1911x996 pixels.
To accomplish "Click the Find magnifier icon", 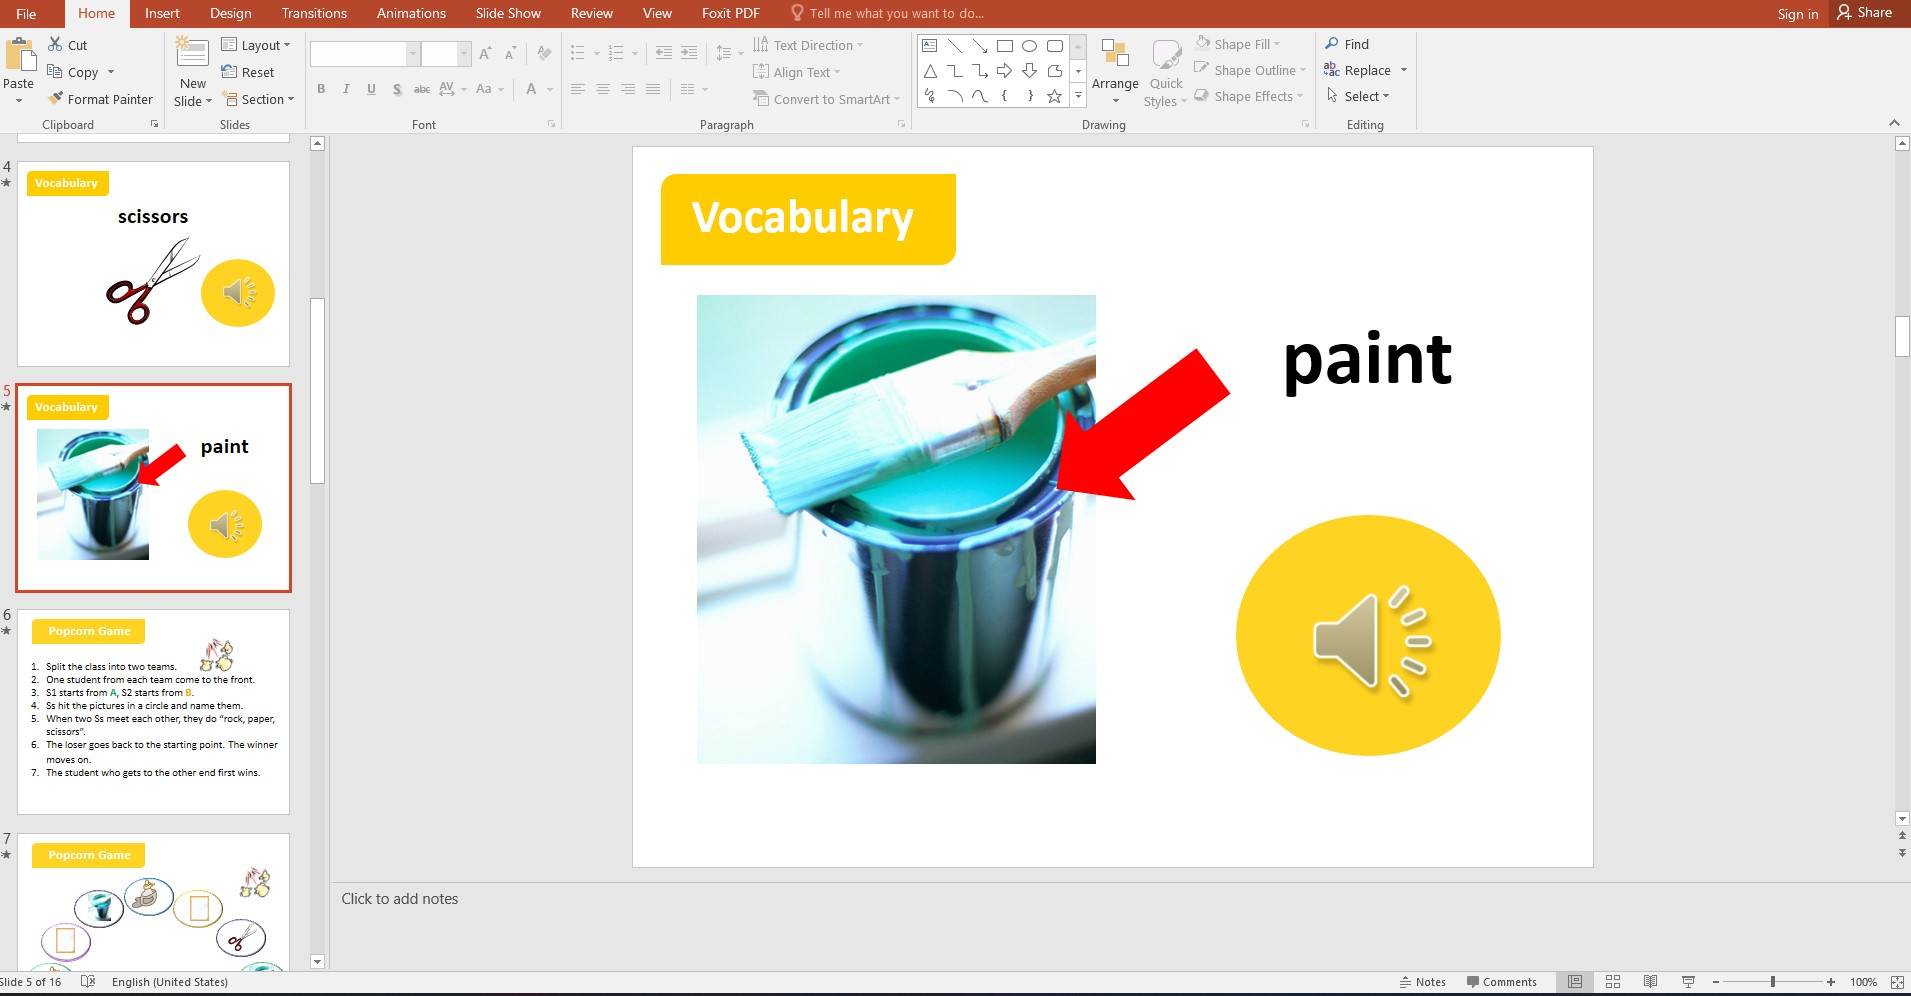I will tap(1332, 44).
